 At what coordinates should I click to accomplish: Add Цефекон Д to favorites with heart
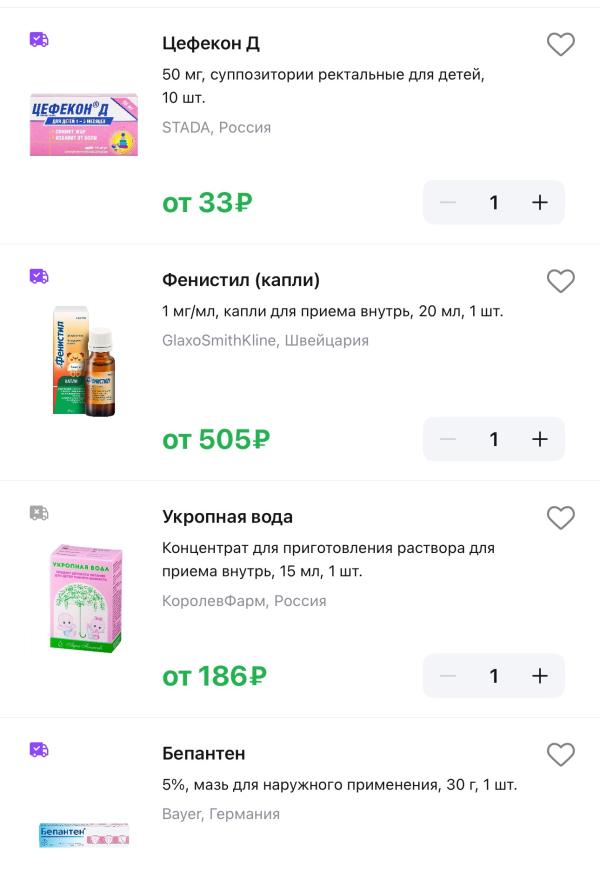pyautogui.click(x=560, y=45)
